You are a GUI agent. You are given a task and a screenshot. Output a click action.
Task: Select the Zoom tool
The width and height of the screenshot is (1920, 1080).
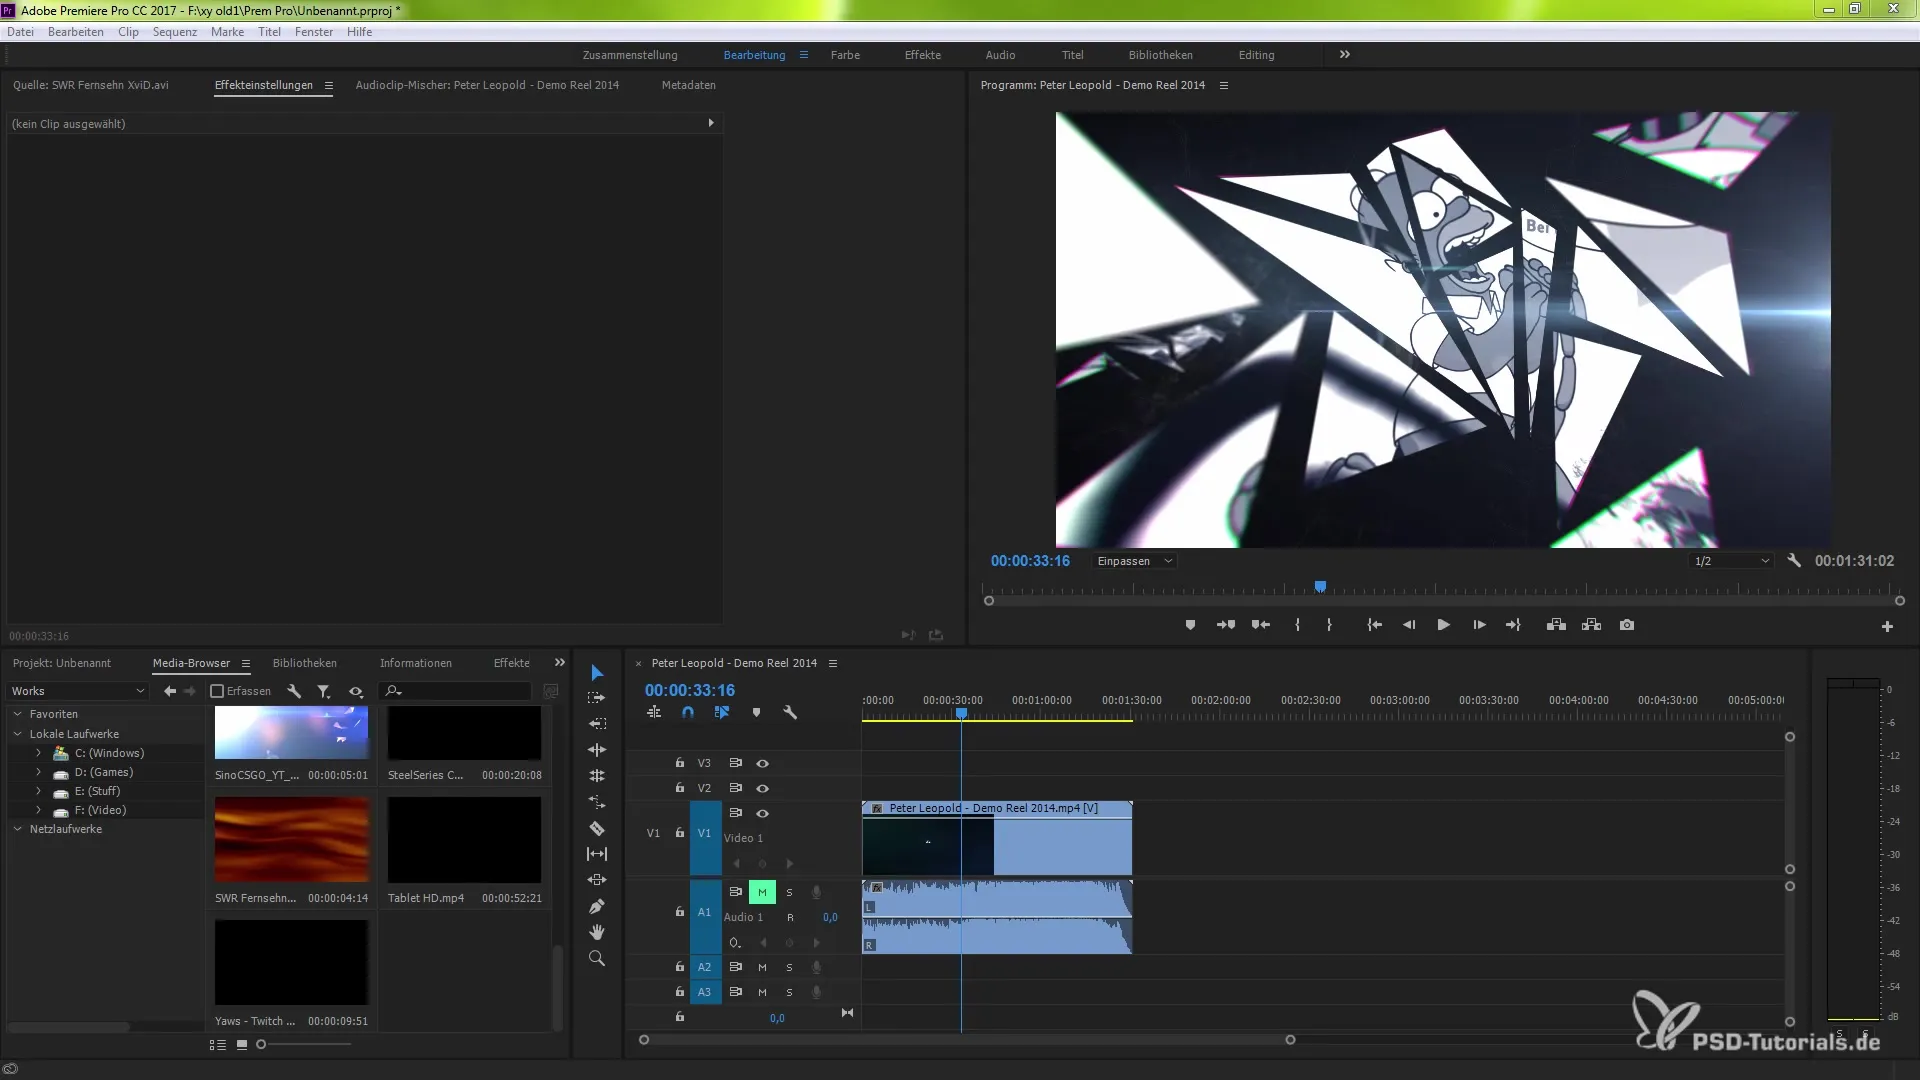(x=597, y=958)
